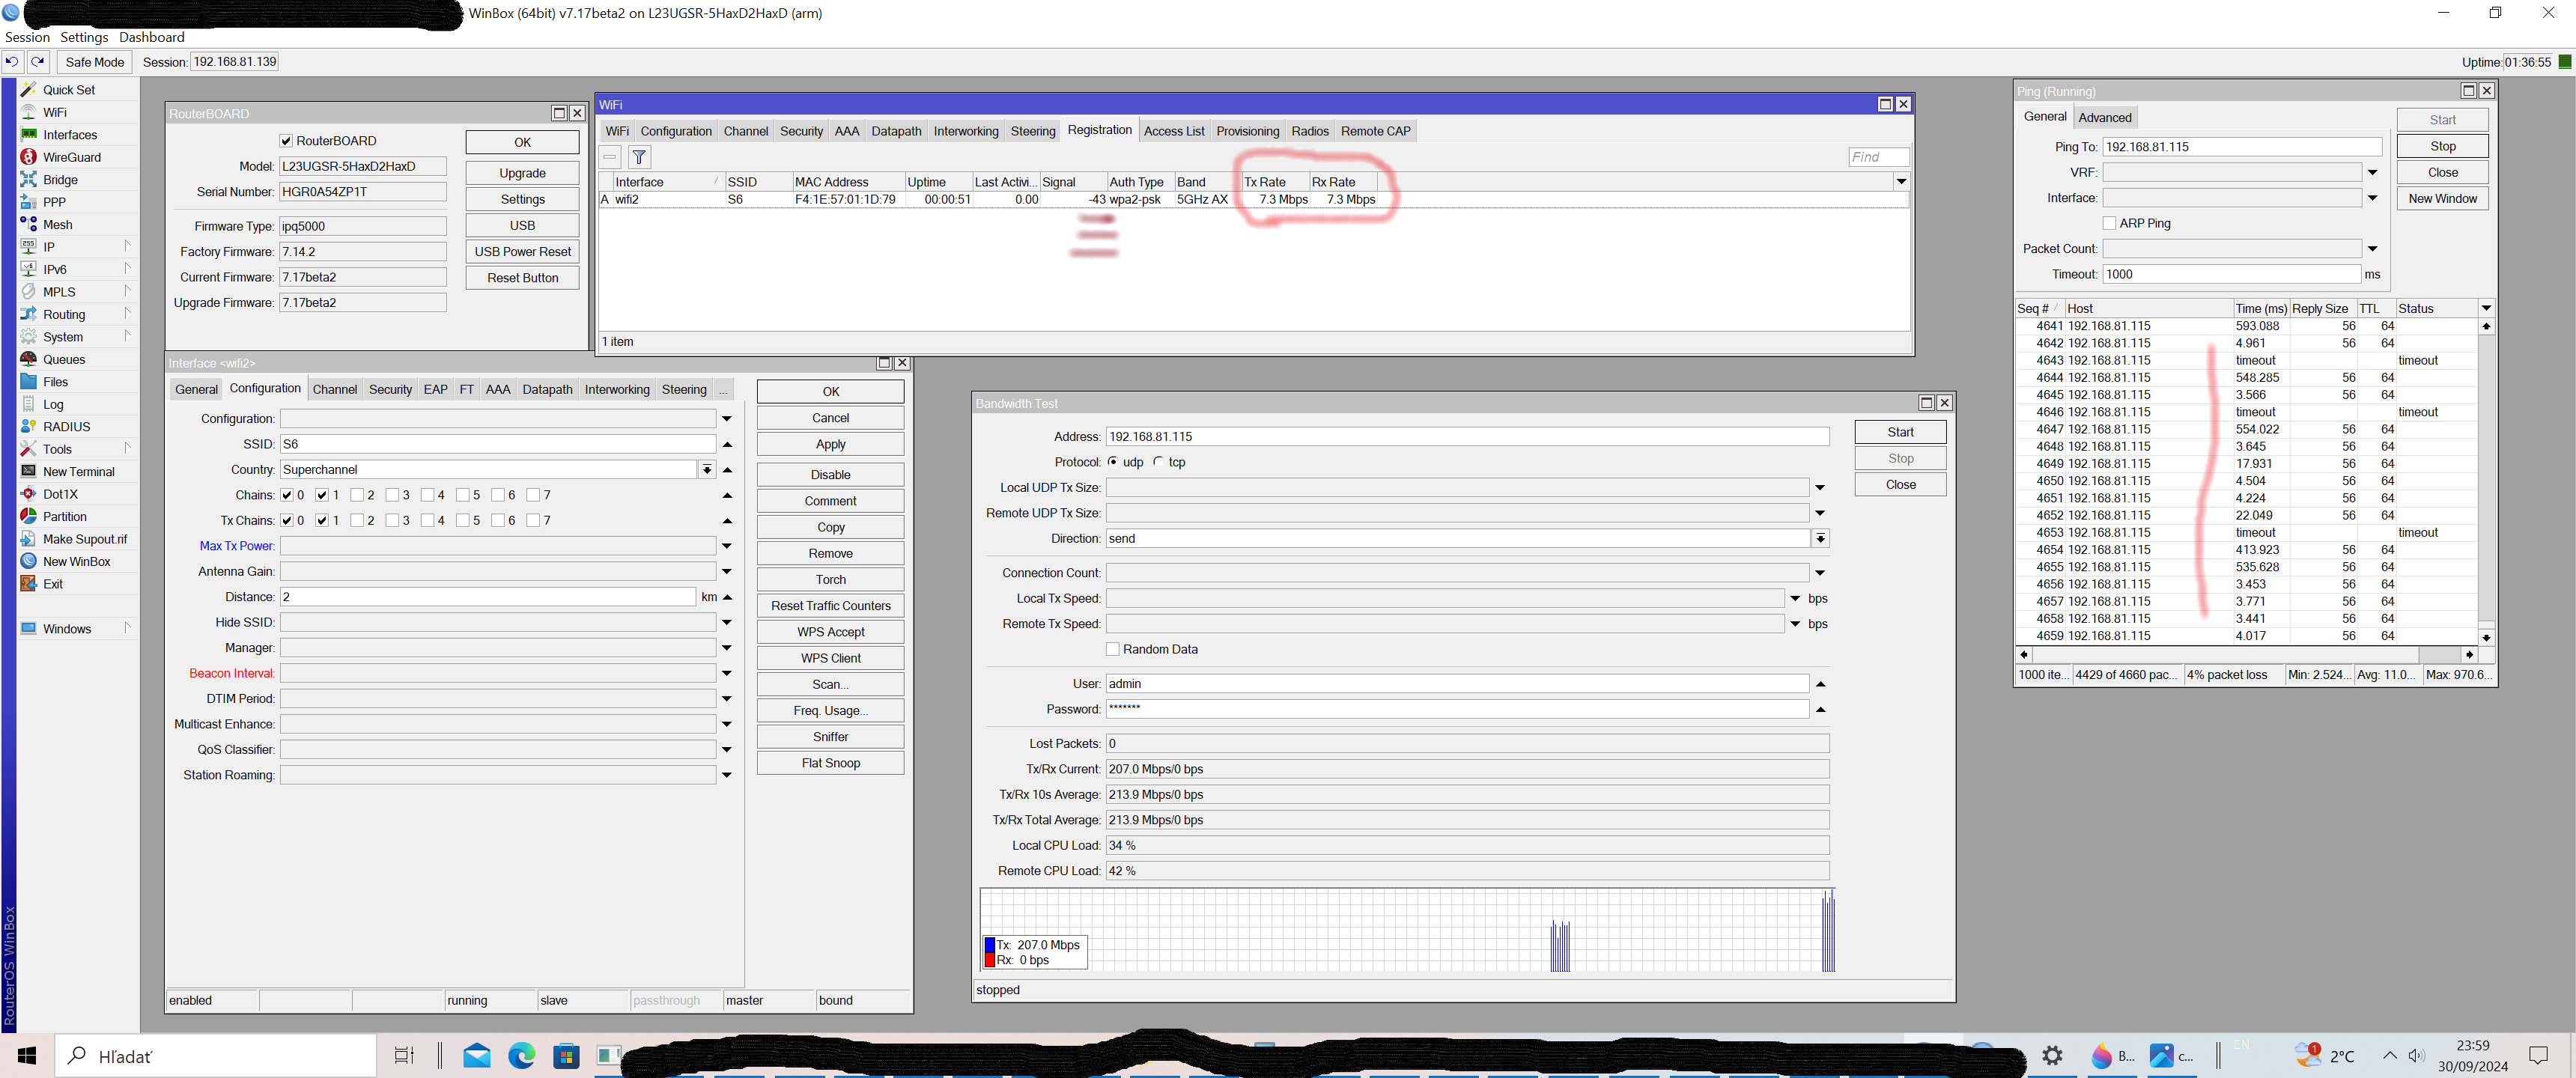2576x1078 pixels.
Task: Switch to the Access List tab
Action: tap(1173, 131)
